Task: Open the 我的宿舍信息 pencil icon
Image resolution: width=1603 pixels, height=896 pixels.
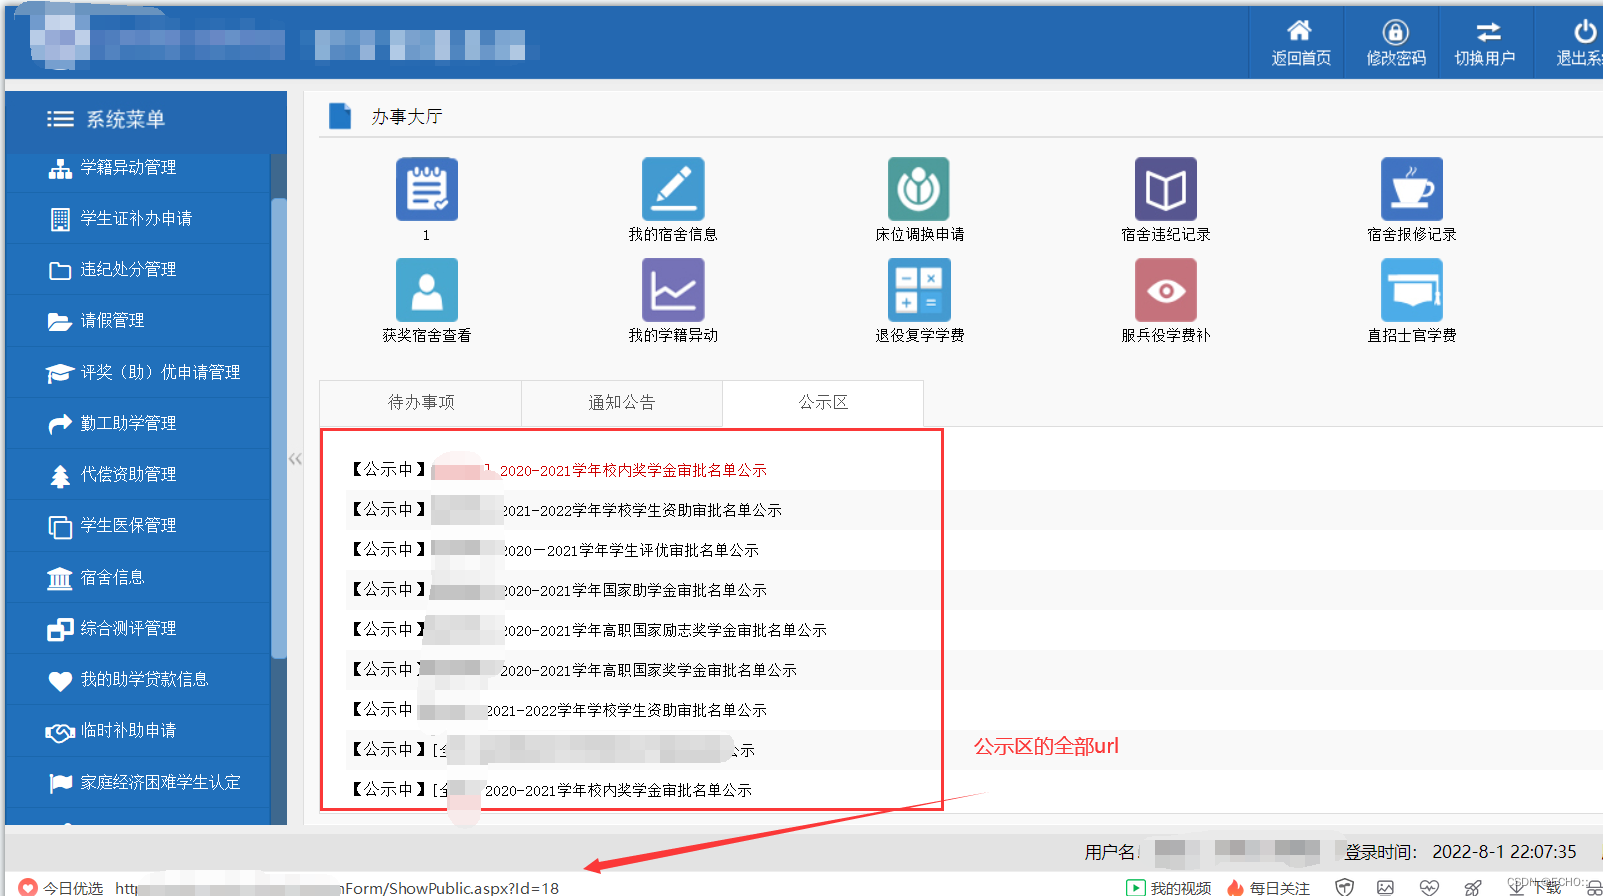Action: [x=673, y=189]
